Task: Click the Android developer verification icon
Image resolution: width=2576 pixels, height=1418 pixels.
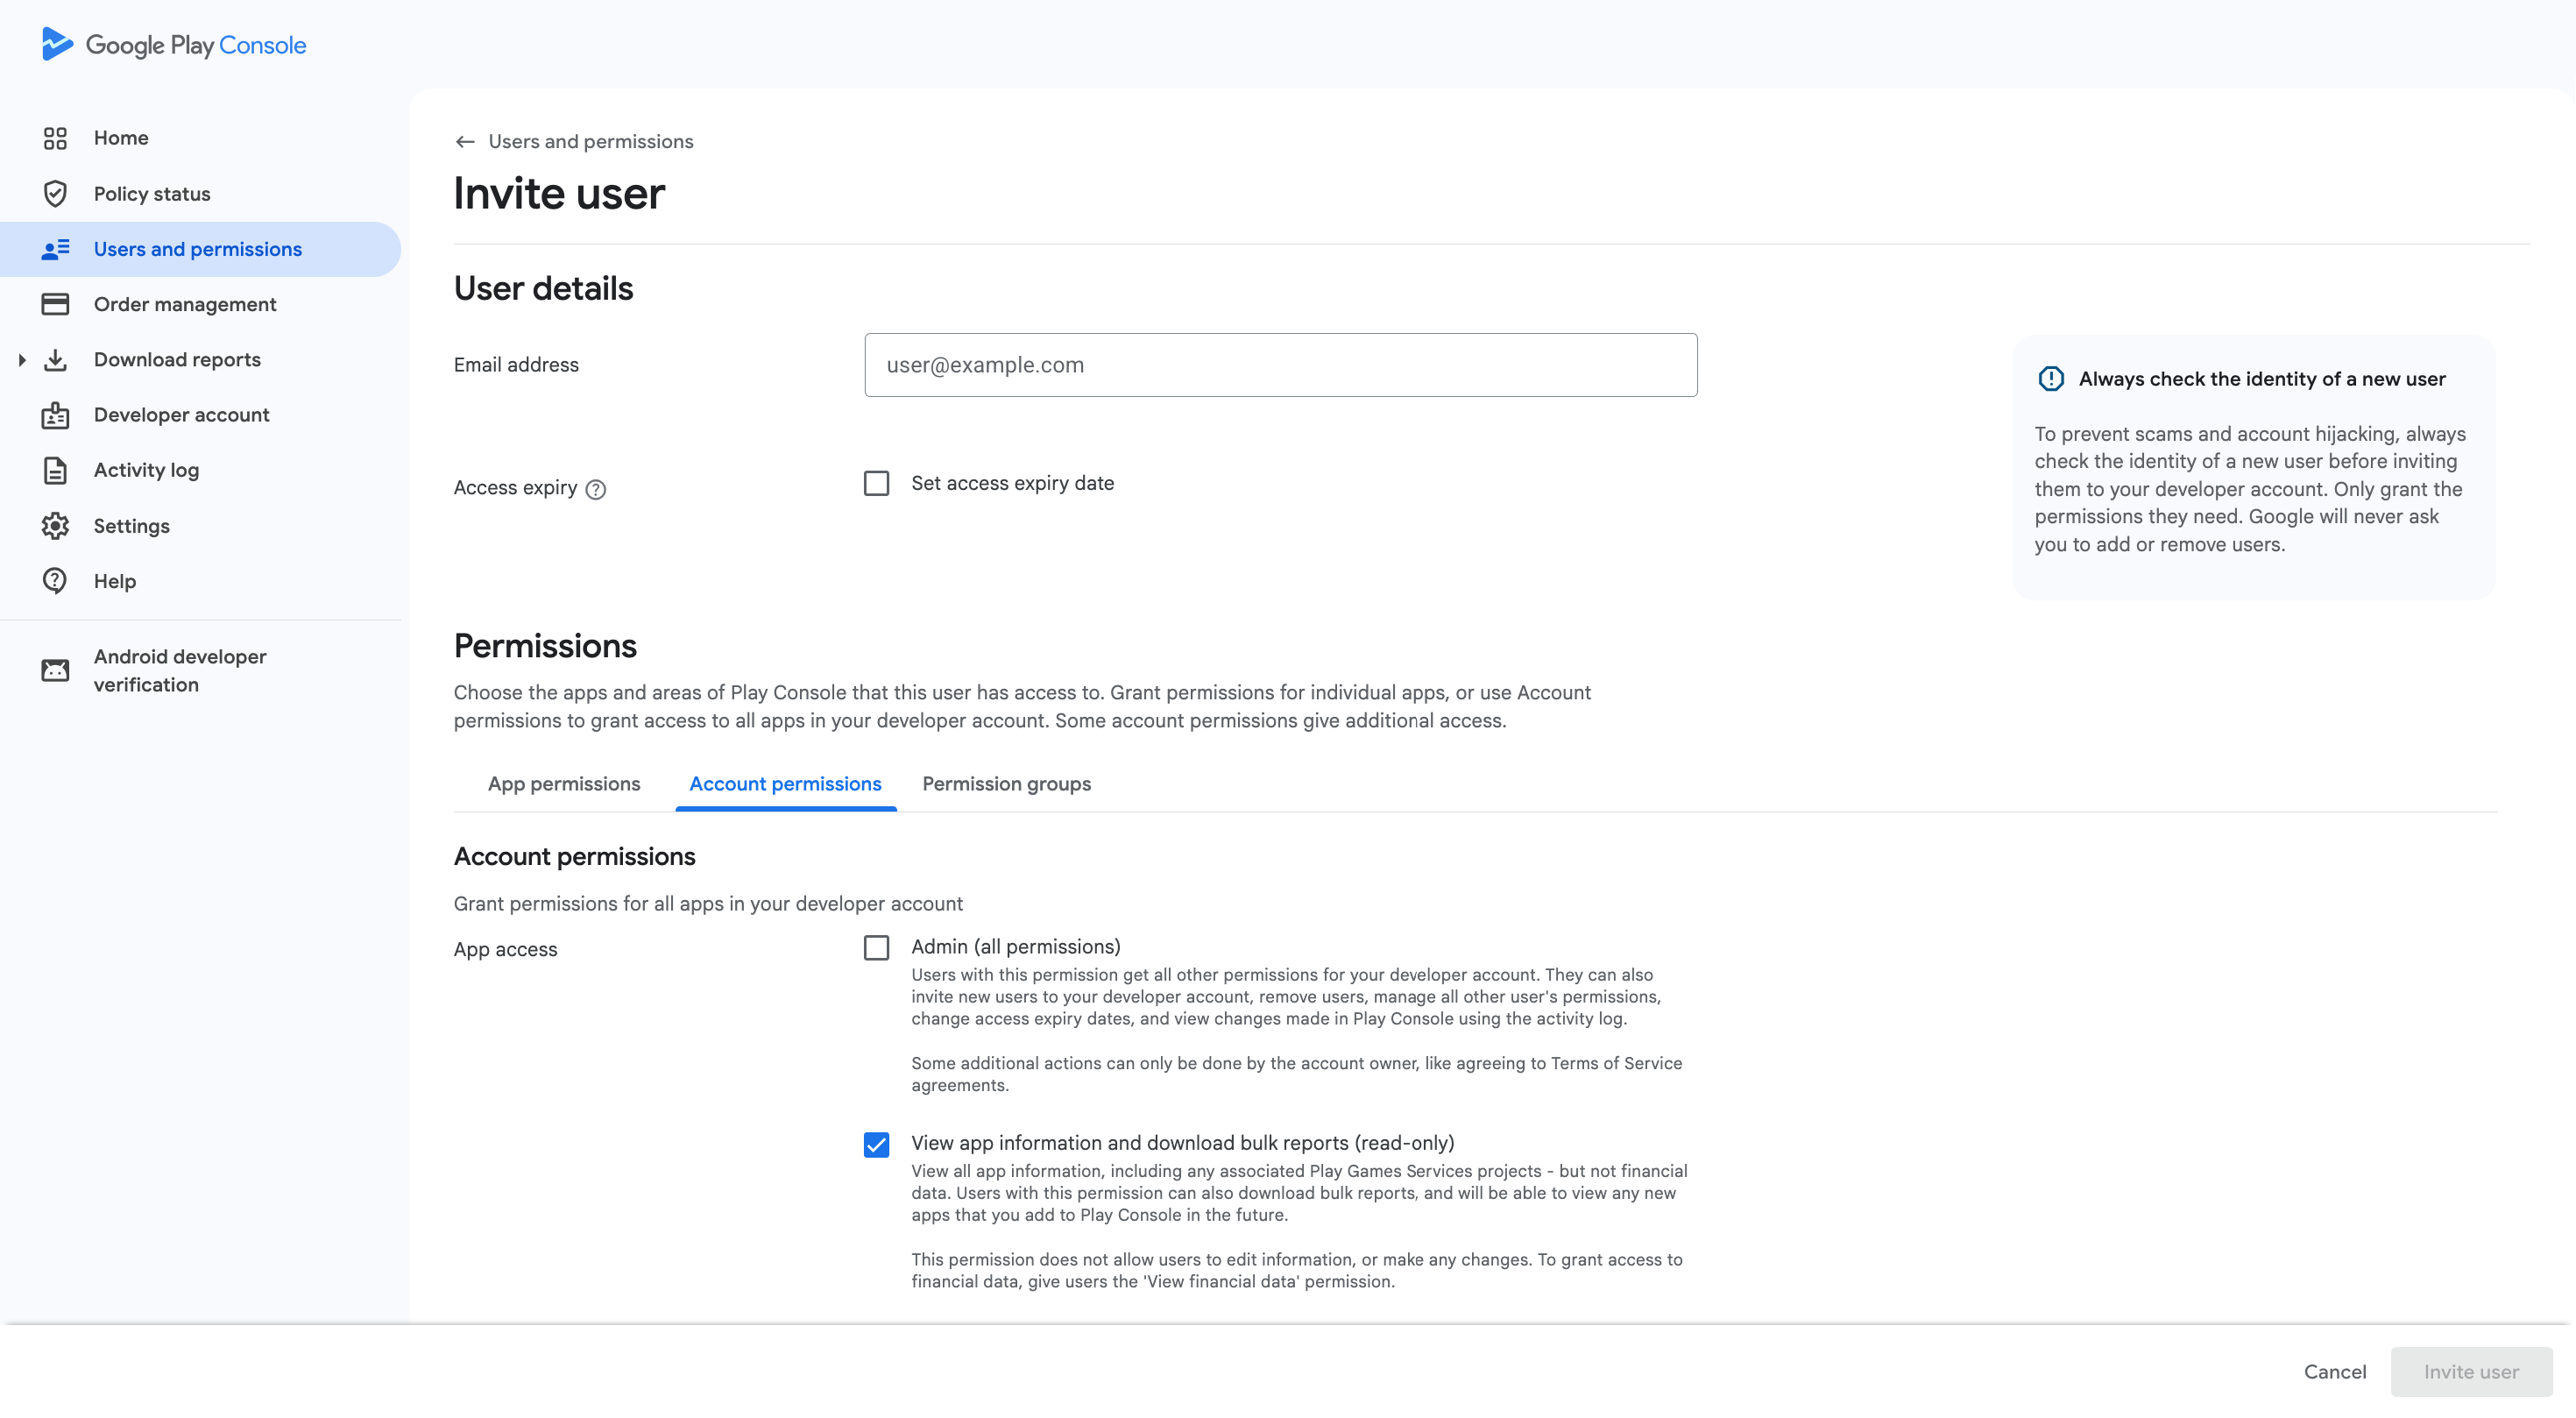Action: click(x=55, y=670)
